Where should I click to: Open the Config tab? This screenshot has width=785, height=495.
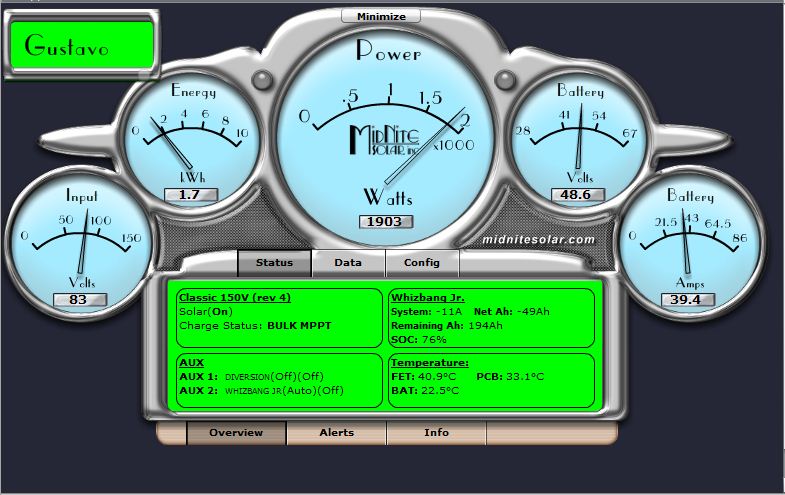coord(422,263)
